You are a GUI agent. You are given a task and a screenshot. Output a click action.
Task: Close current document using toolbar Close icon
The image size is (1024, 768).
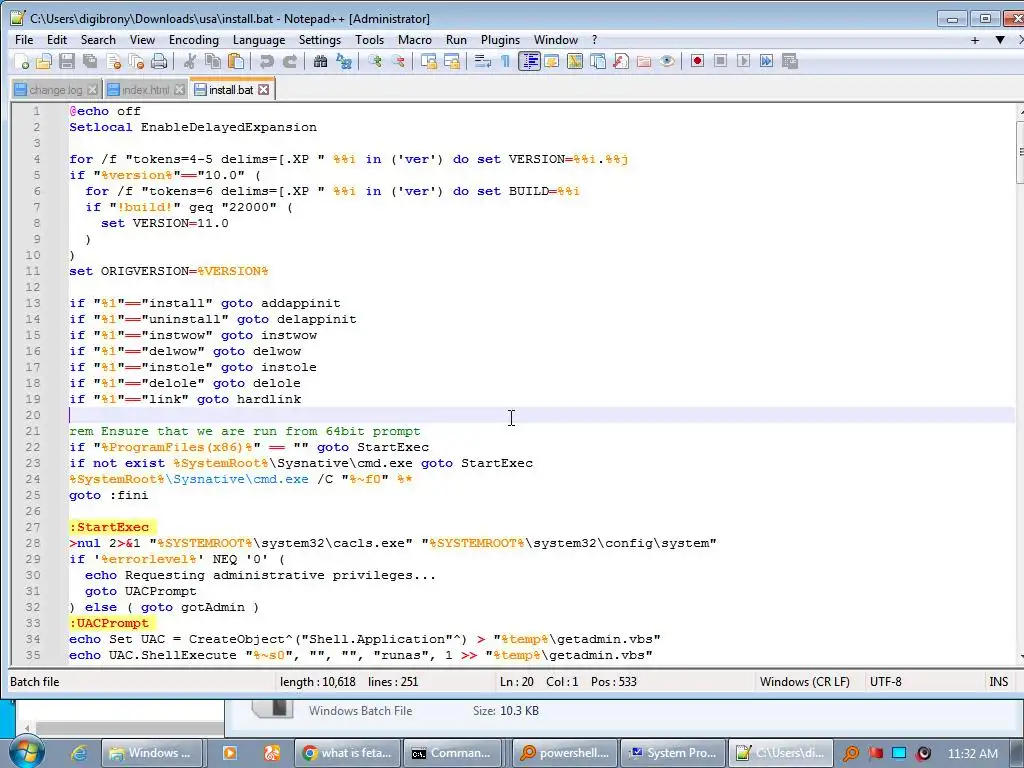pos(113,61)
